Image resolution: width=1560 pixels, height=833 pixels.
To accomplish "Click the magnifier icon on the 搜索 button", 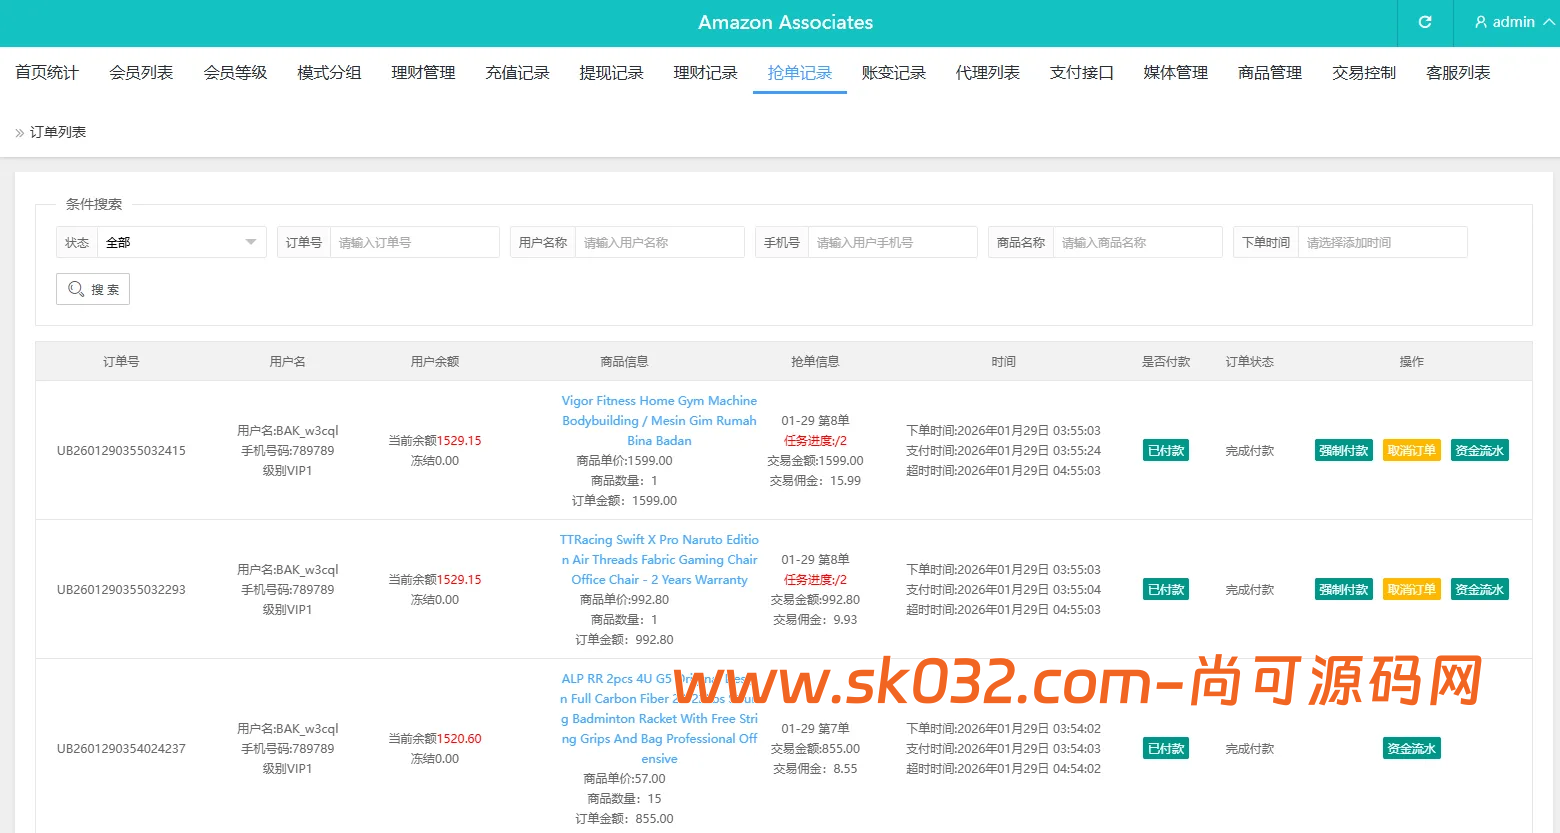I will [x=76, y=289].
